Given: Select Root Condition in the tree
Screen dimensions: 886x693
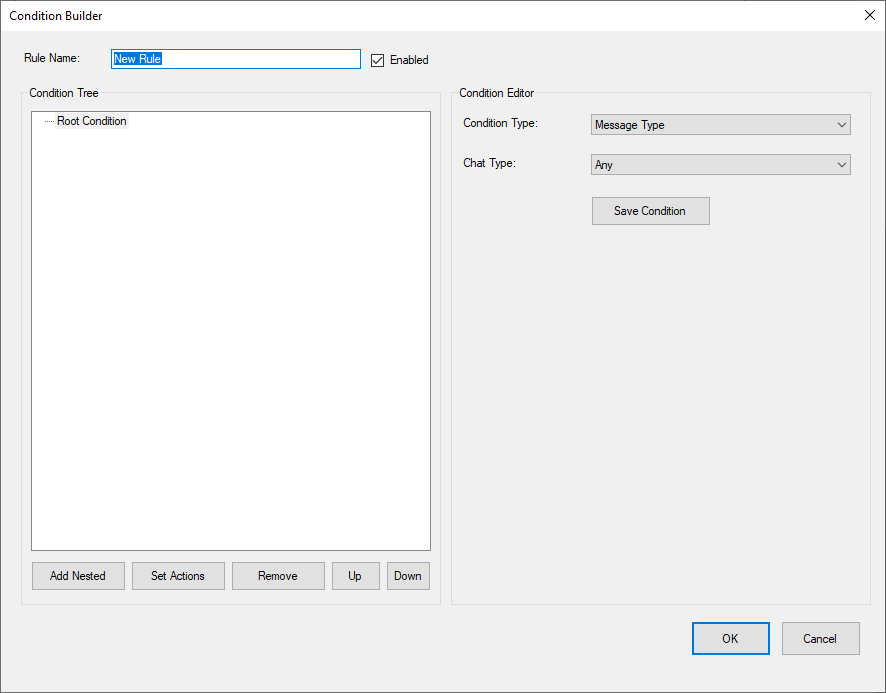Looking at the screenshot, I should point(92,121).
